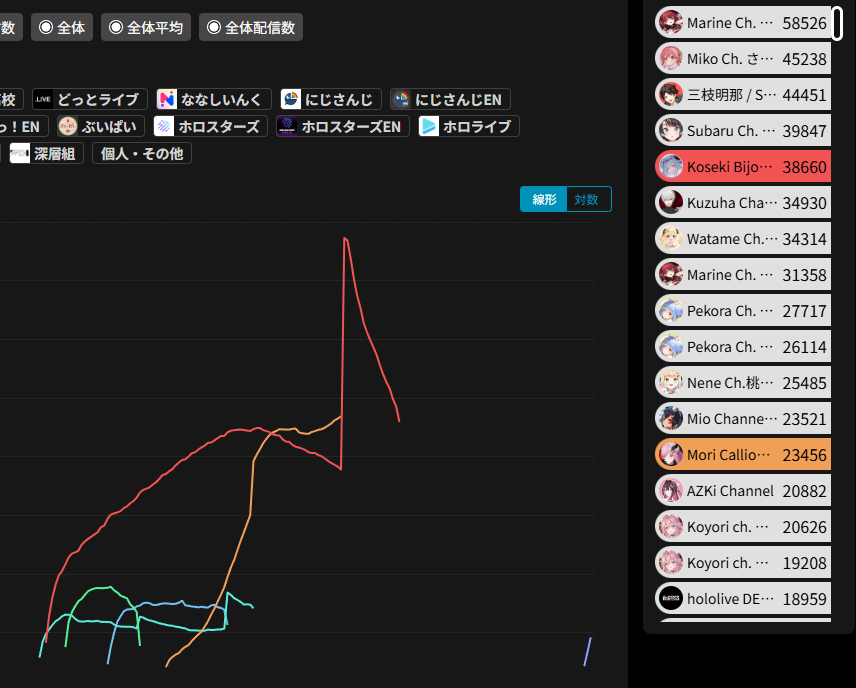Select stream entry with 26114 viewers
Screen dimensions: 856x688
(x=743, y=347)
